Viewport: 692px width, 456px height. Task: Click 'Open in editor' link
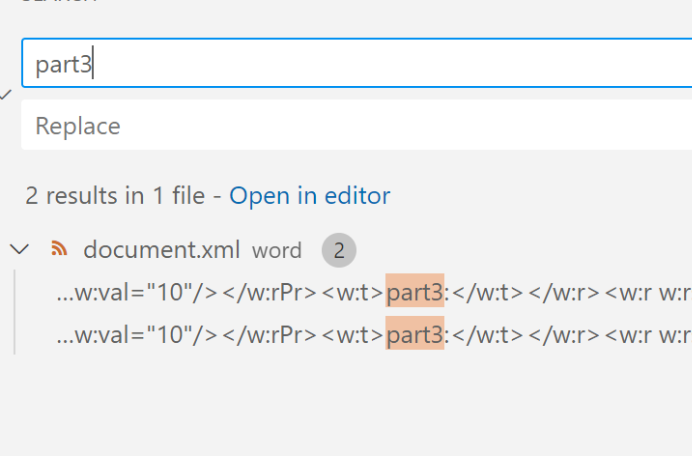click(309, 196)
